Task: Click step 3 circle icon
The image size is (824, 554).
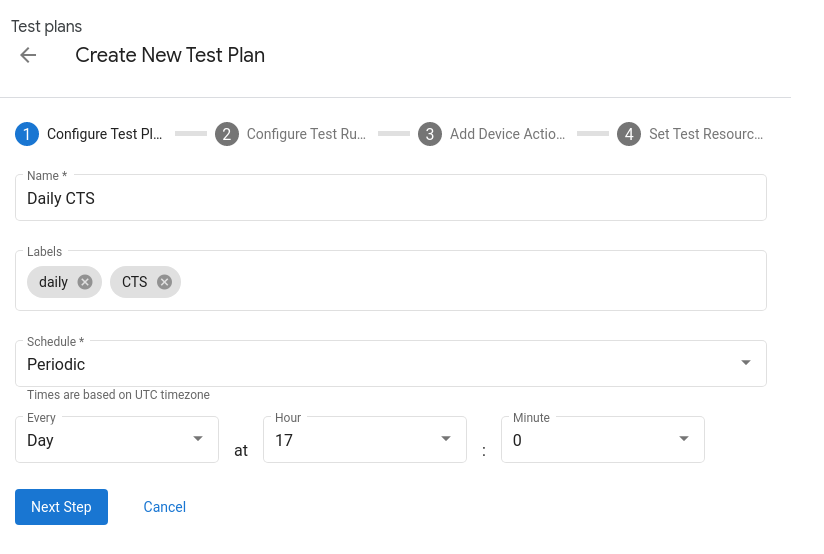Action: pos(430,134)
